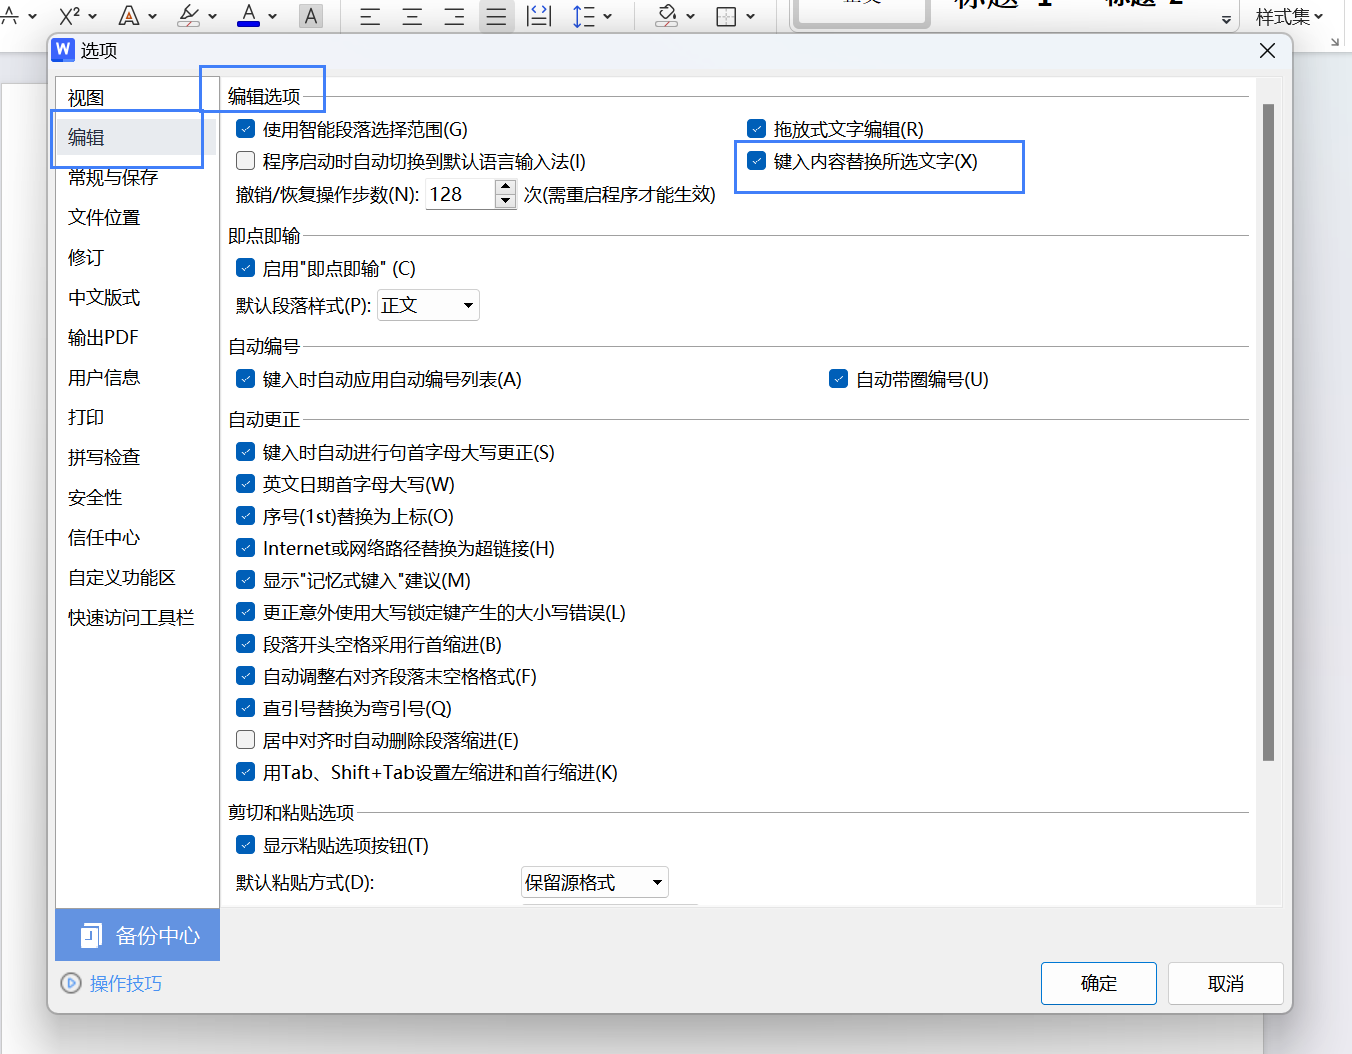Open 自定义功能区 settings

point(122,577)
